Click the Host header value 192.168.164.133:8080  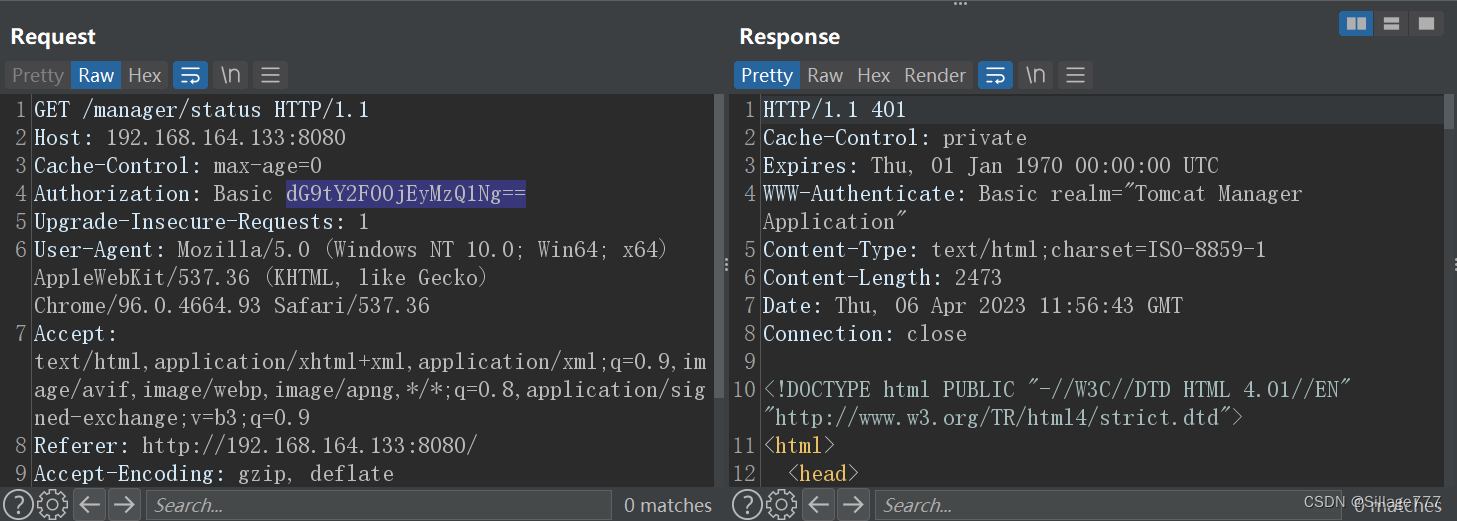pyautogui.click(x=226, y=138)
